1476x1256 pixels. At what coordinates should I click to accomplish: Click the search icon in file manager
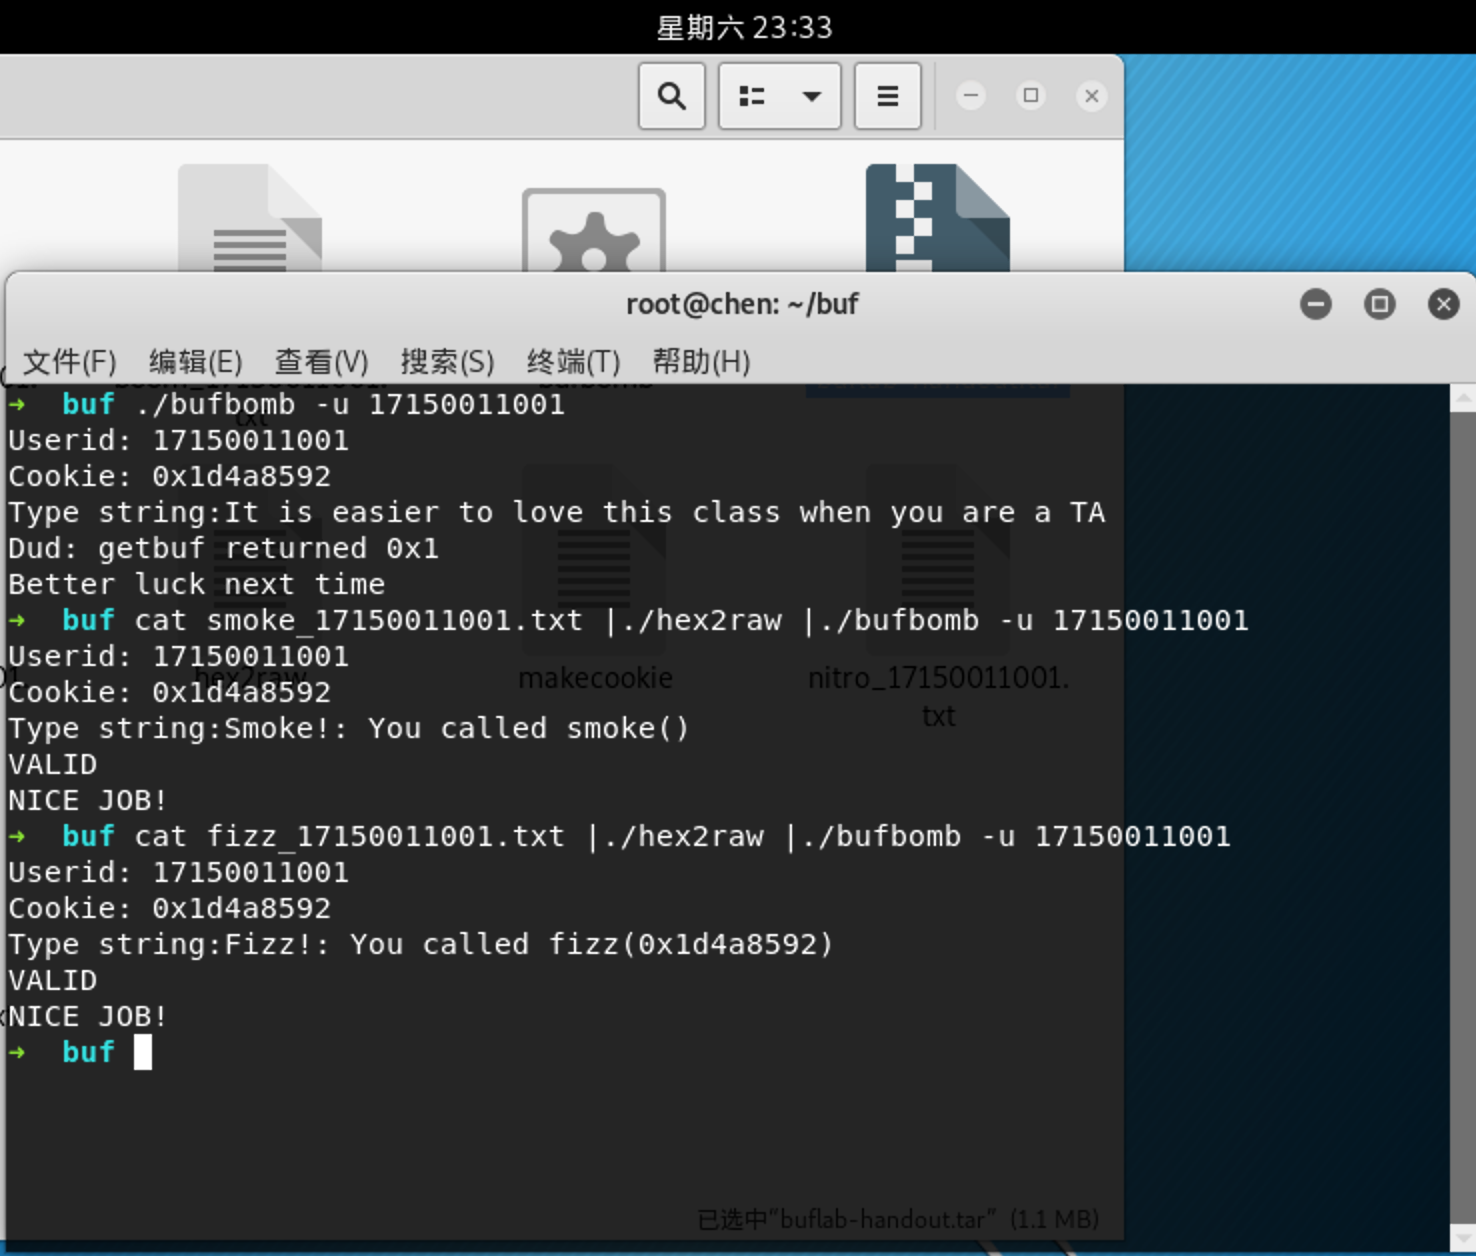[672, 96]
